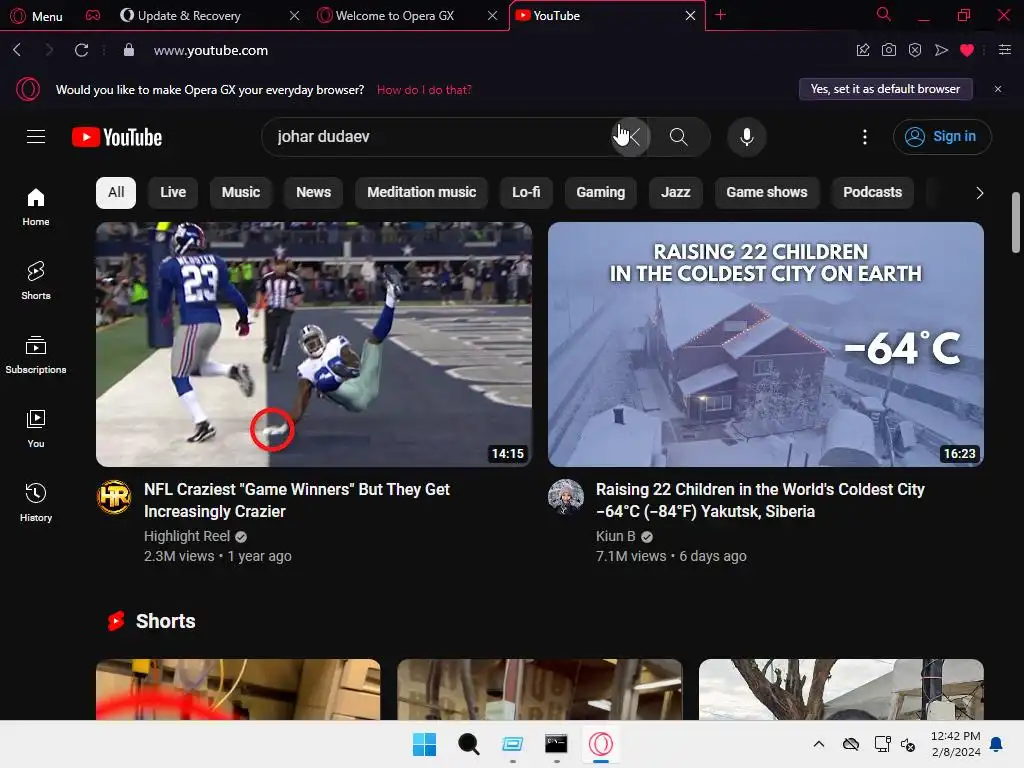Select the Jazz filter chip
This screenshot has height=768, width=1024.
tap(675, 193)
